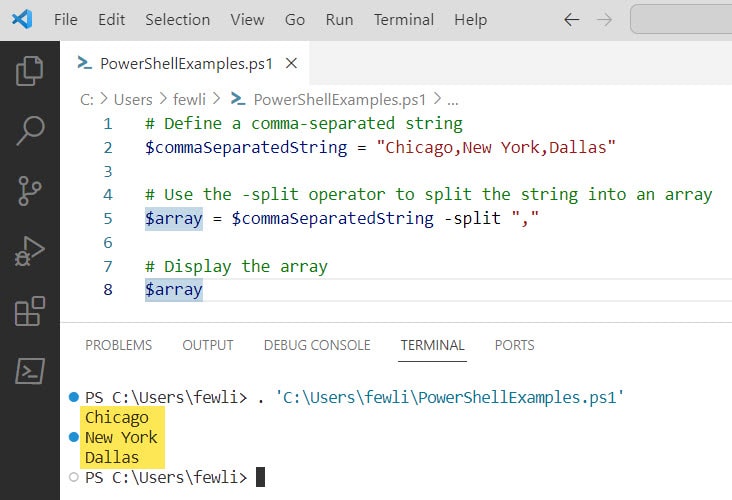Open the File menu

coord(66,20)
